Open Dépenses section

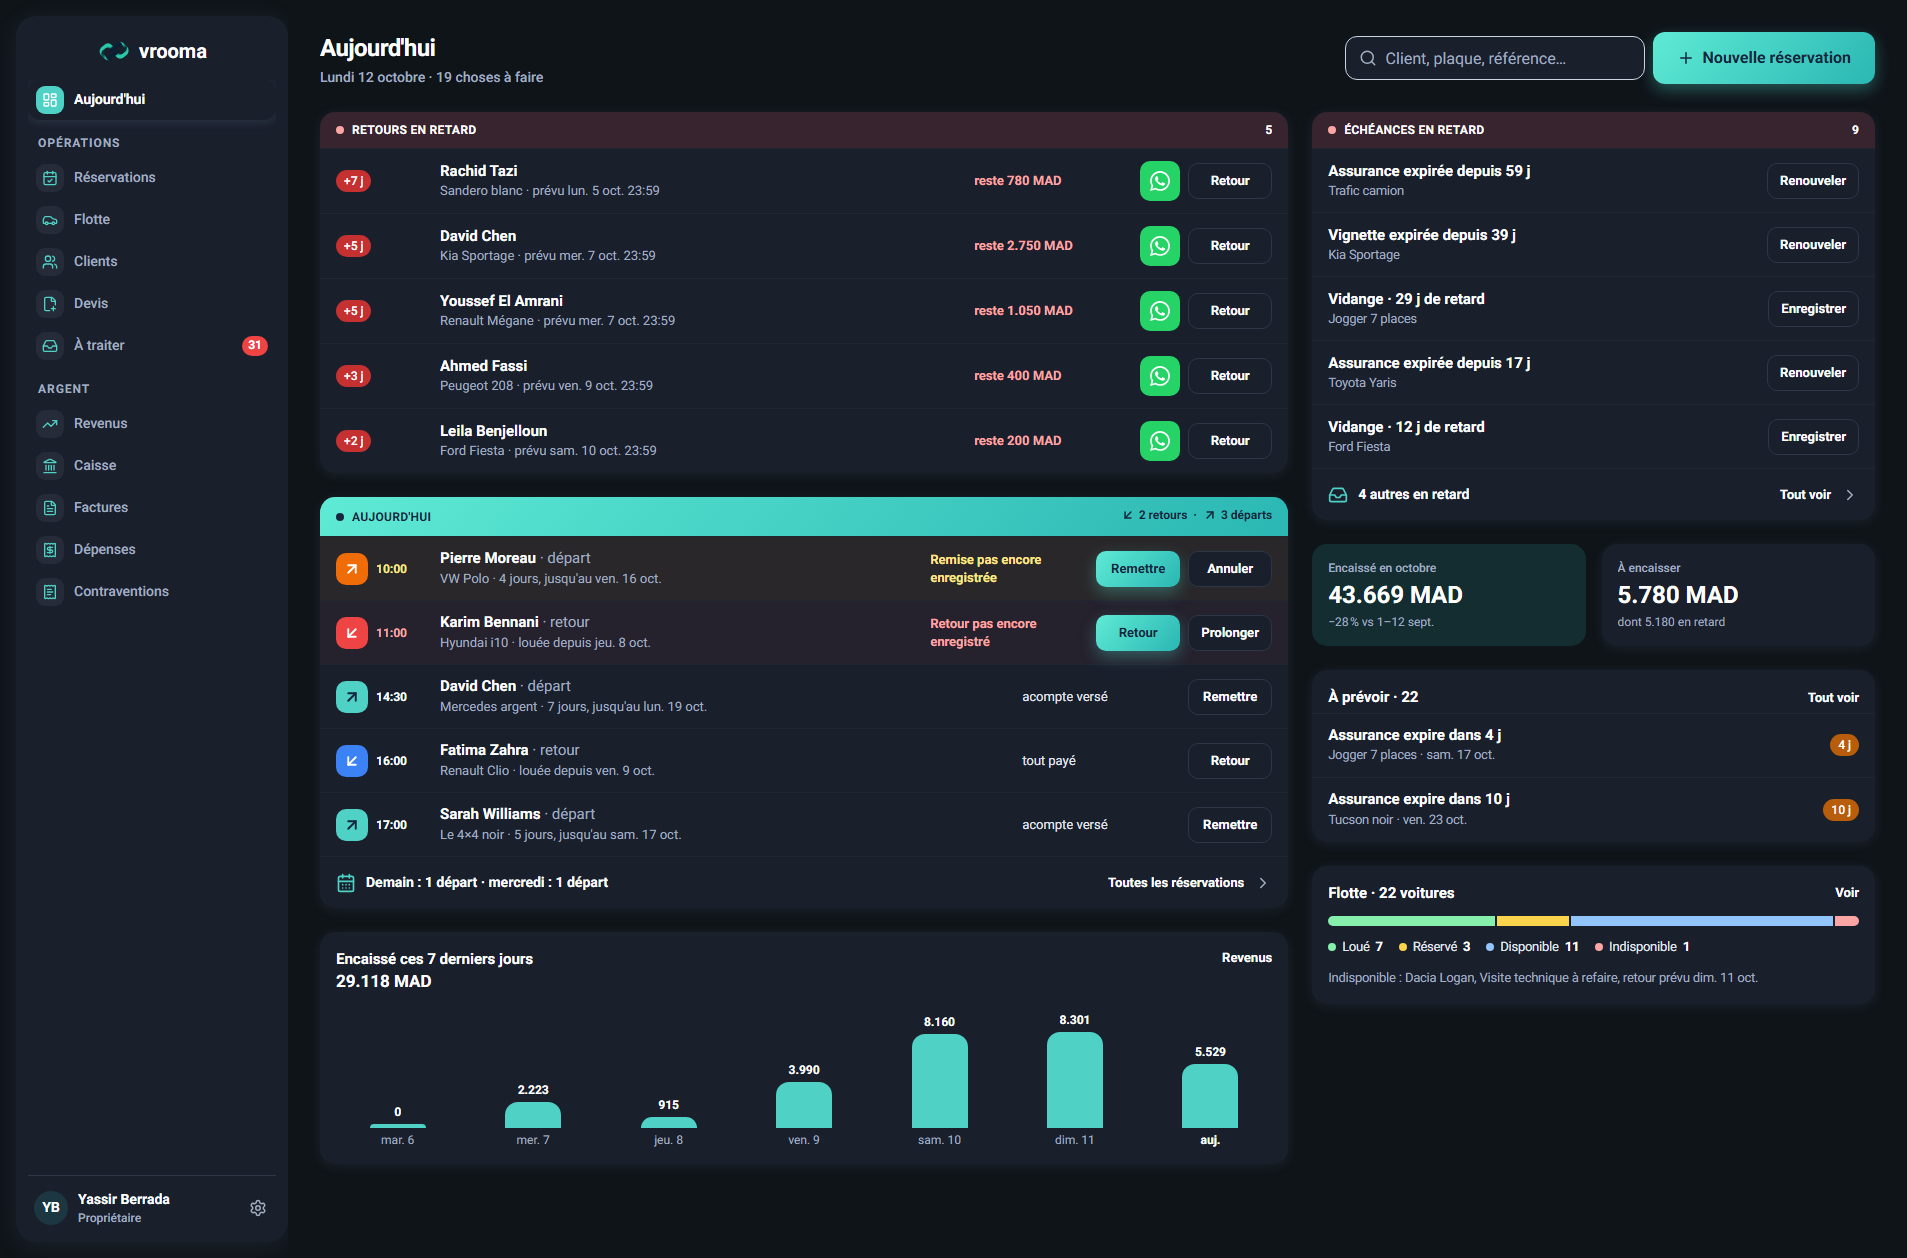point(152,550)
